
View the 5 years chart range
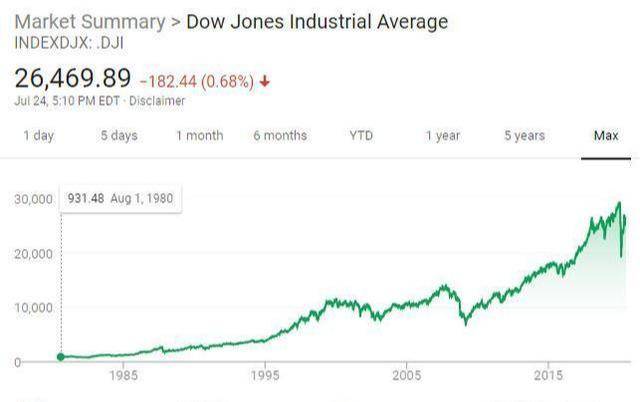click(524, 136)
